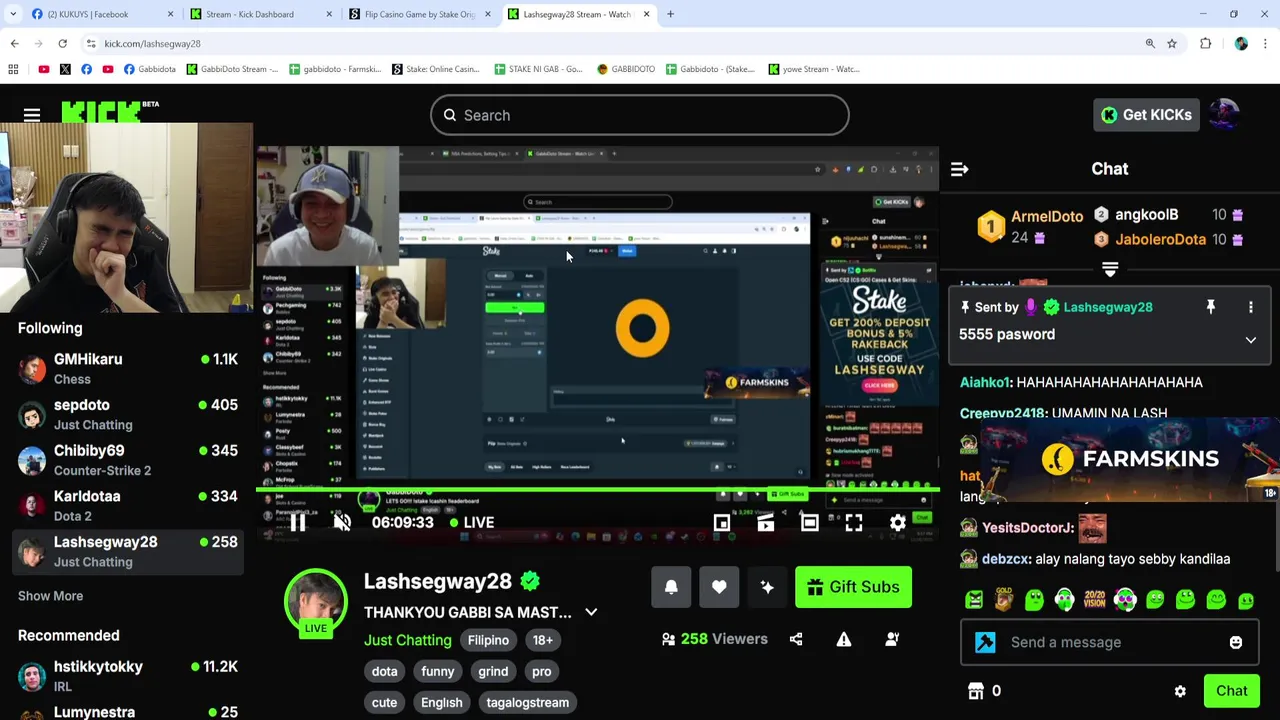Switch to Stream - Kick Dashboard tab
This screenshot has height=720, width=1280.
pyautogui.click(x=262, y=14)
